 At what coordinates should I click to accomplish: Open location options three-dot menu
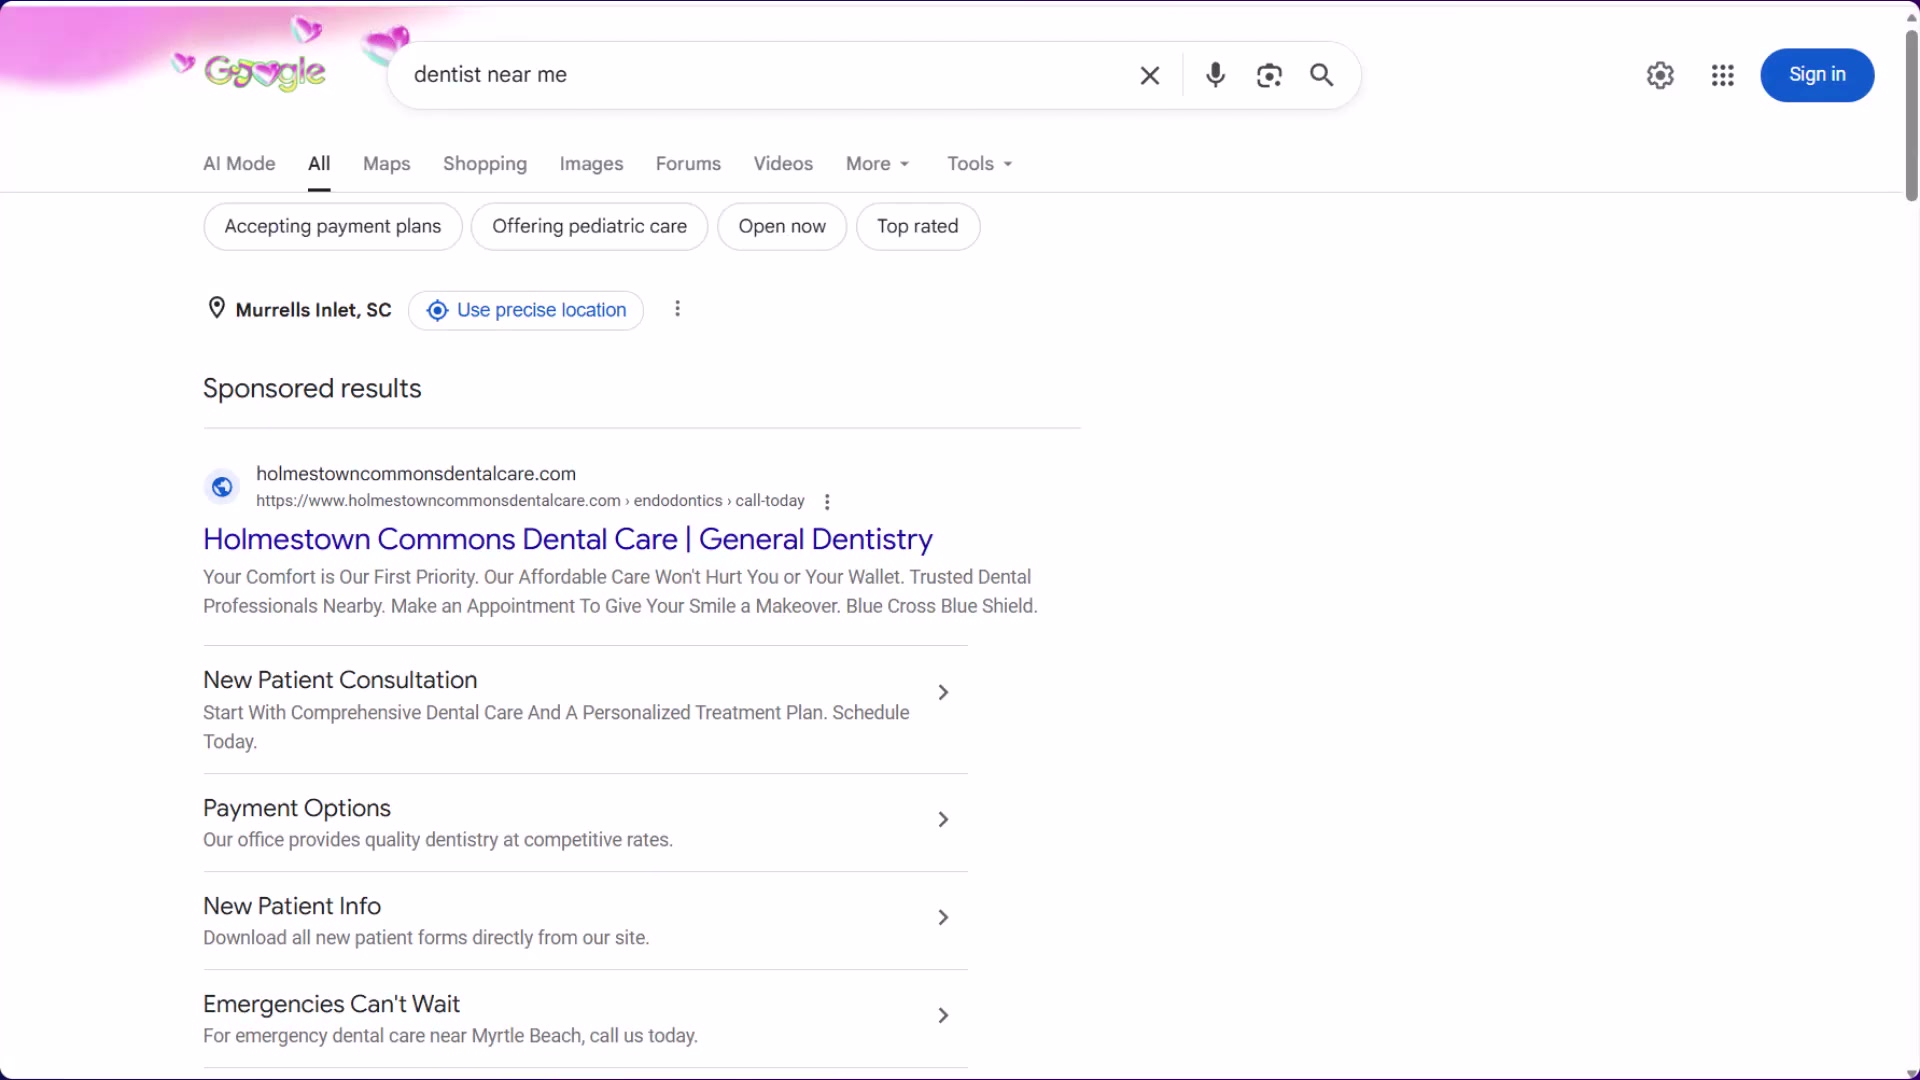[678, 309]
